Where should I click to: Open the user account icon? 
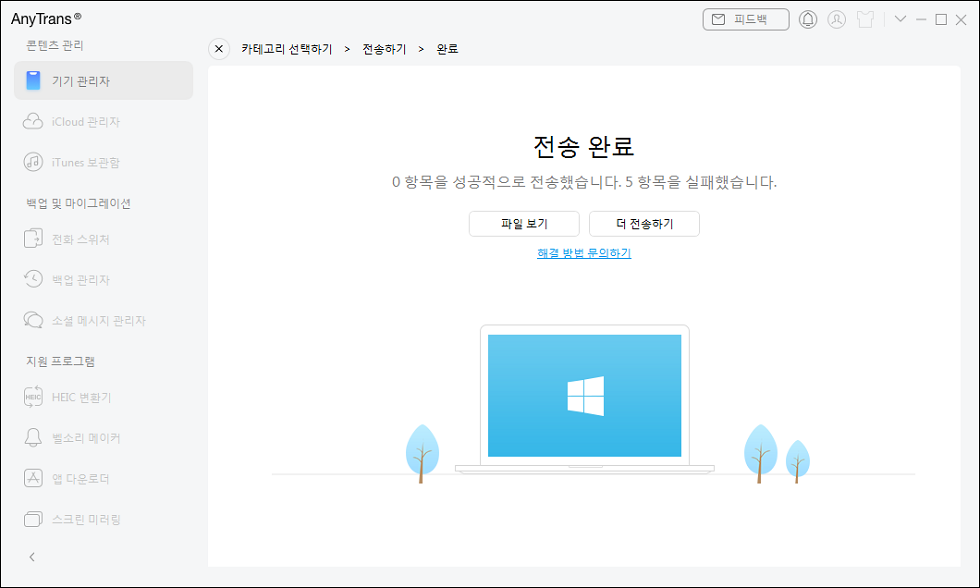click(837, 19)
